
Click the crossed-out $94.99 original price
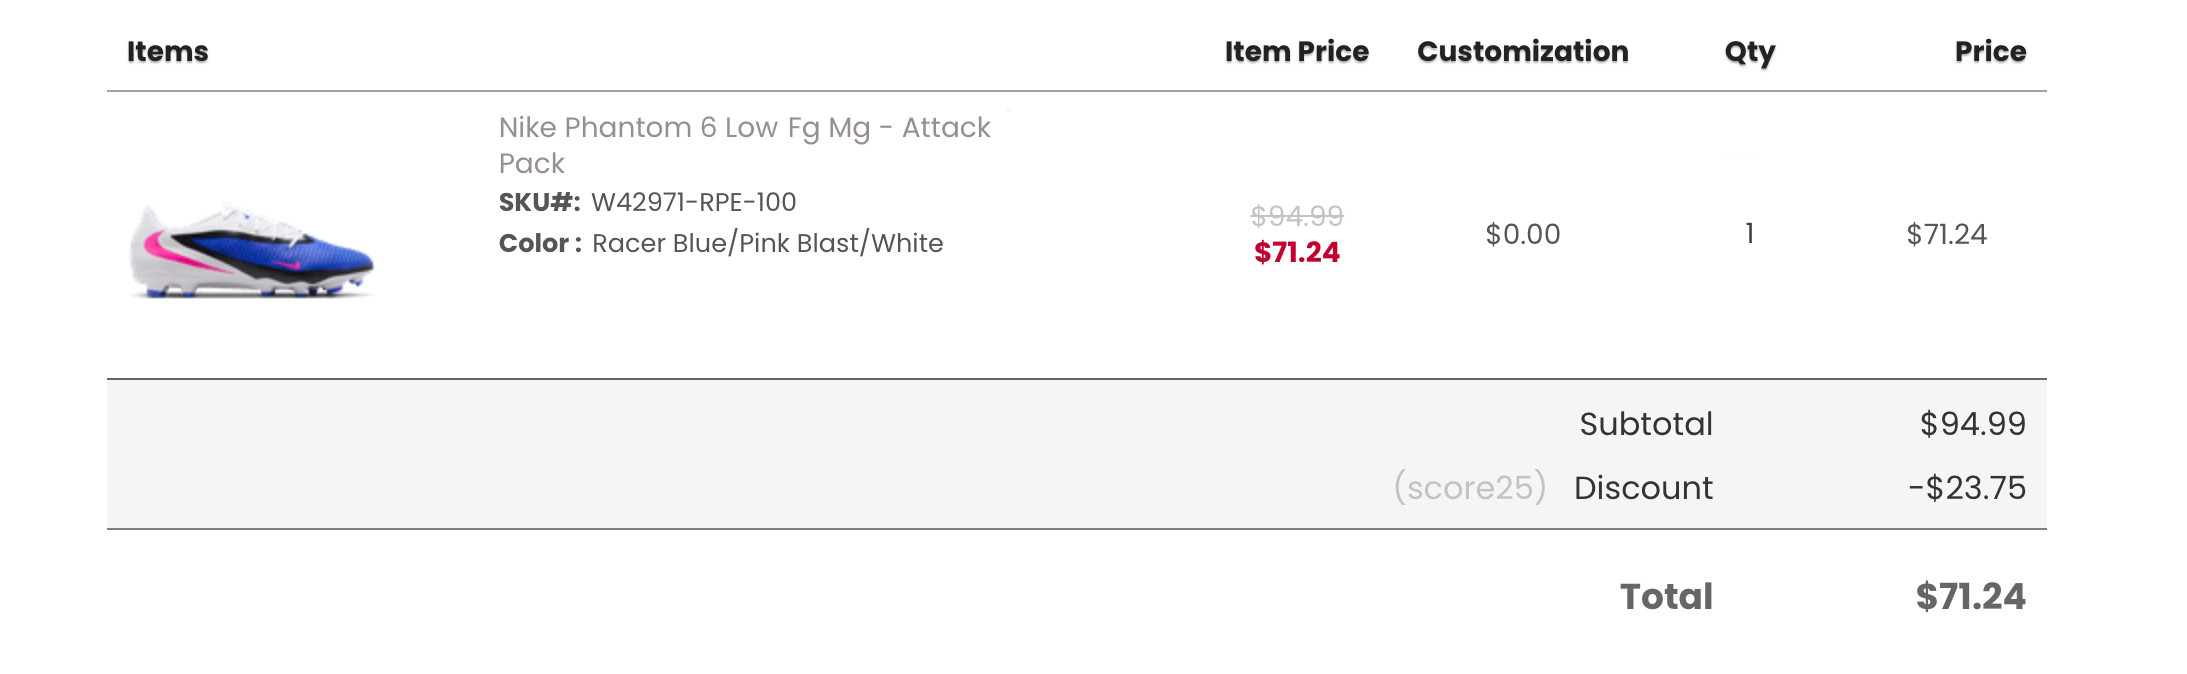click(1297, 215)
